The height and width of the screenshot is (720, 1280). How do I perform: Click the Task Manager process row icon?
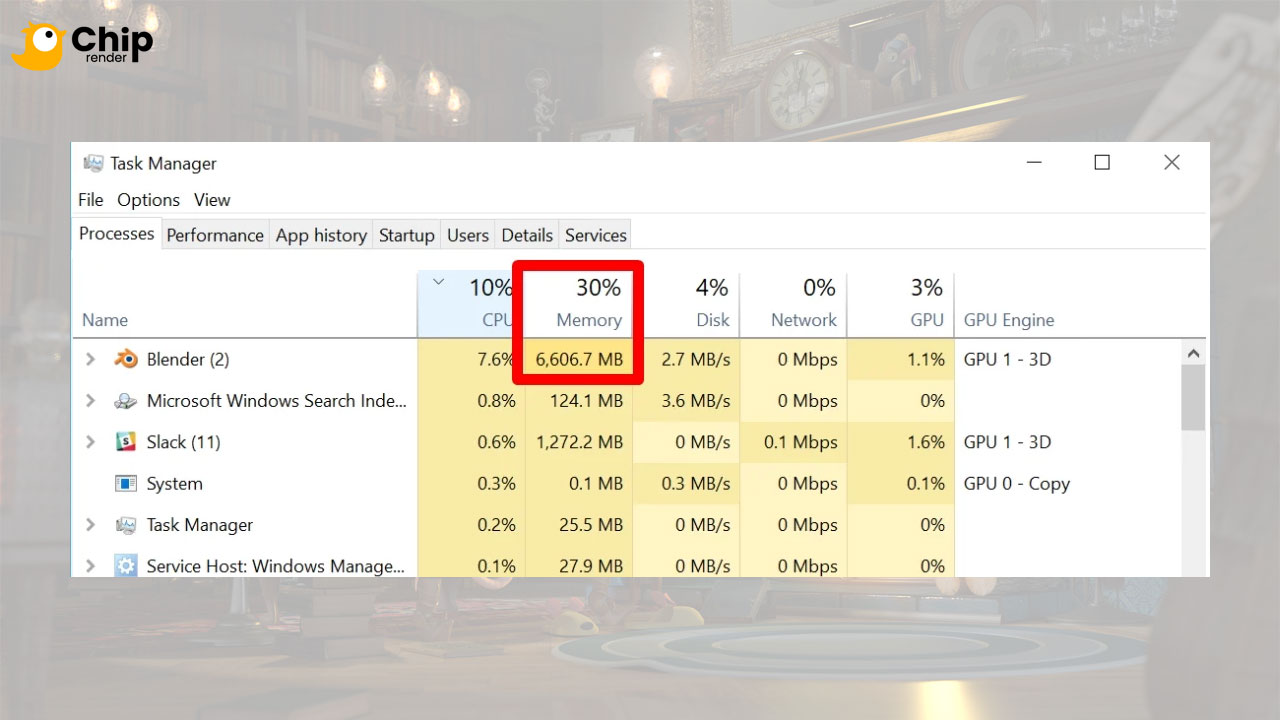coord(126,525)
